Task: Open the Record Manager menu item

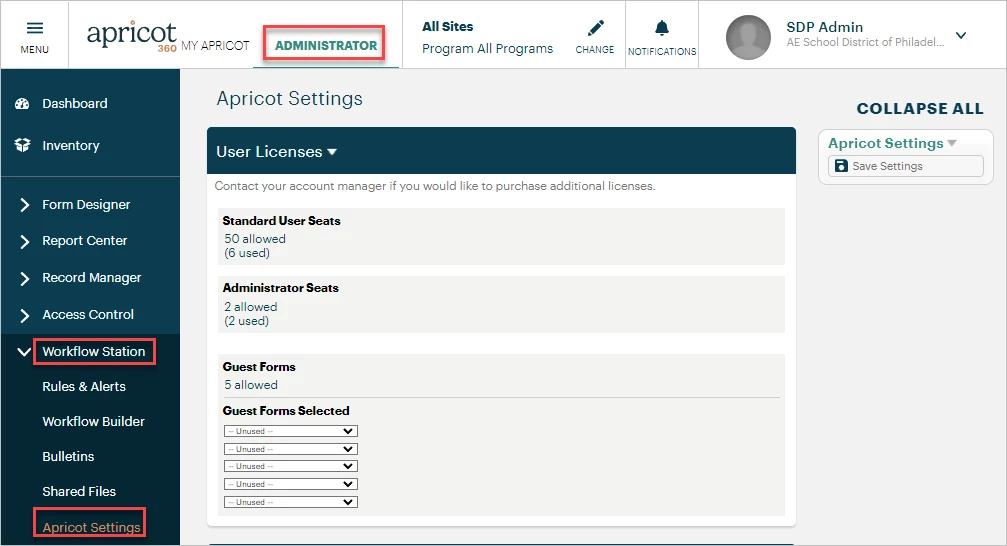Action: point(92,278)
